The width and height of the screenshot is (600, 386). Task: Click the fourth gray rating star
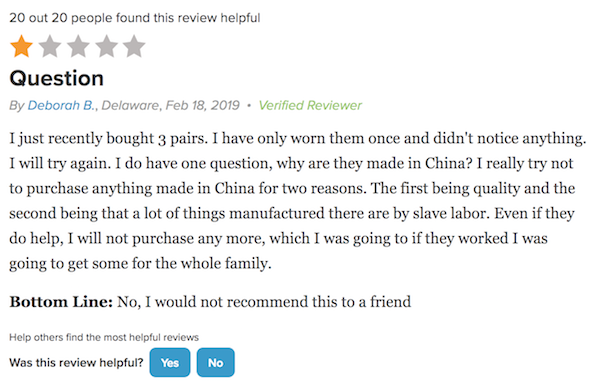[x=106, y=46]
